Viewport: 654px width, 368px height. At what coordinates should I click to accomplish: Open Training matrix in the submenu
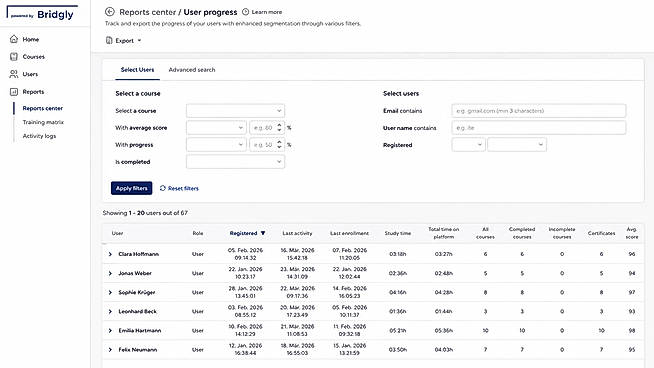(x=43, y=122)
